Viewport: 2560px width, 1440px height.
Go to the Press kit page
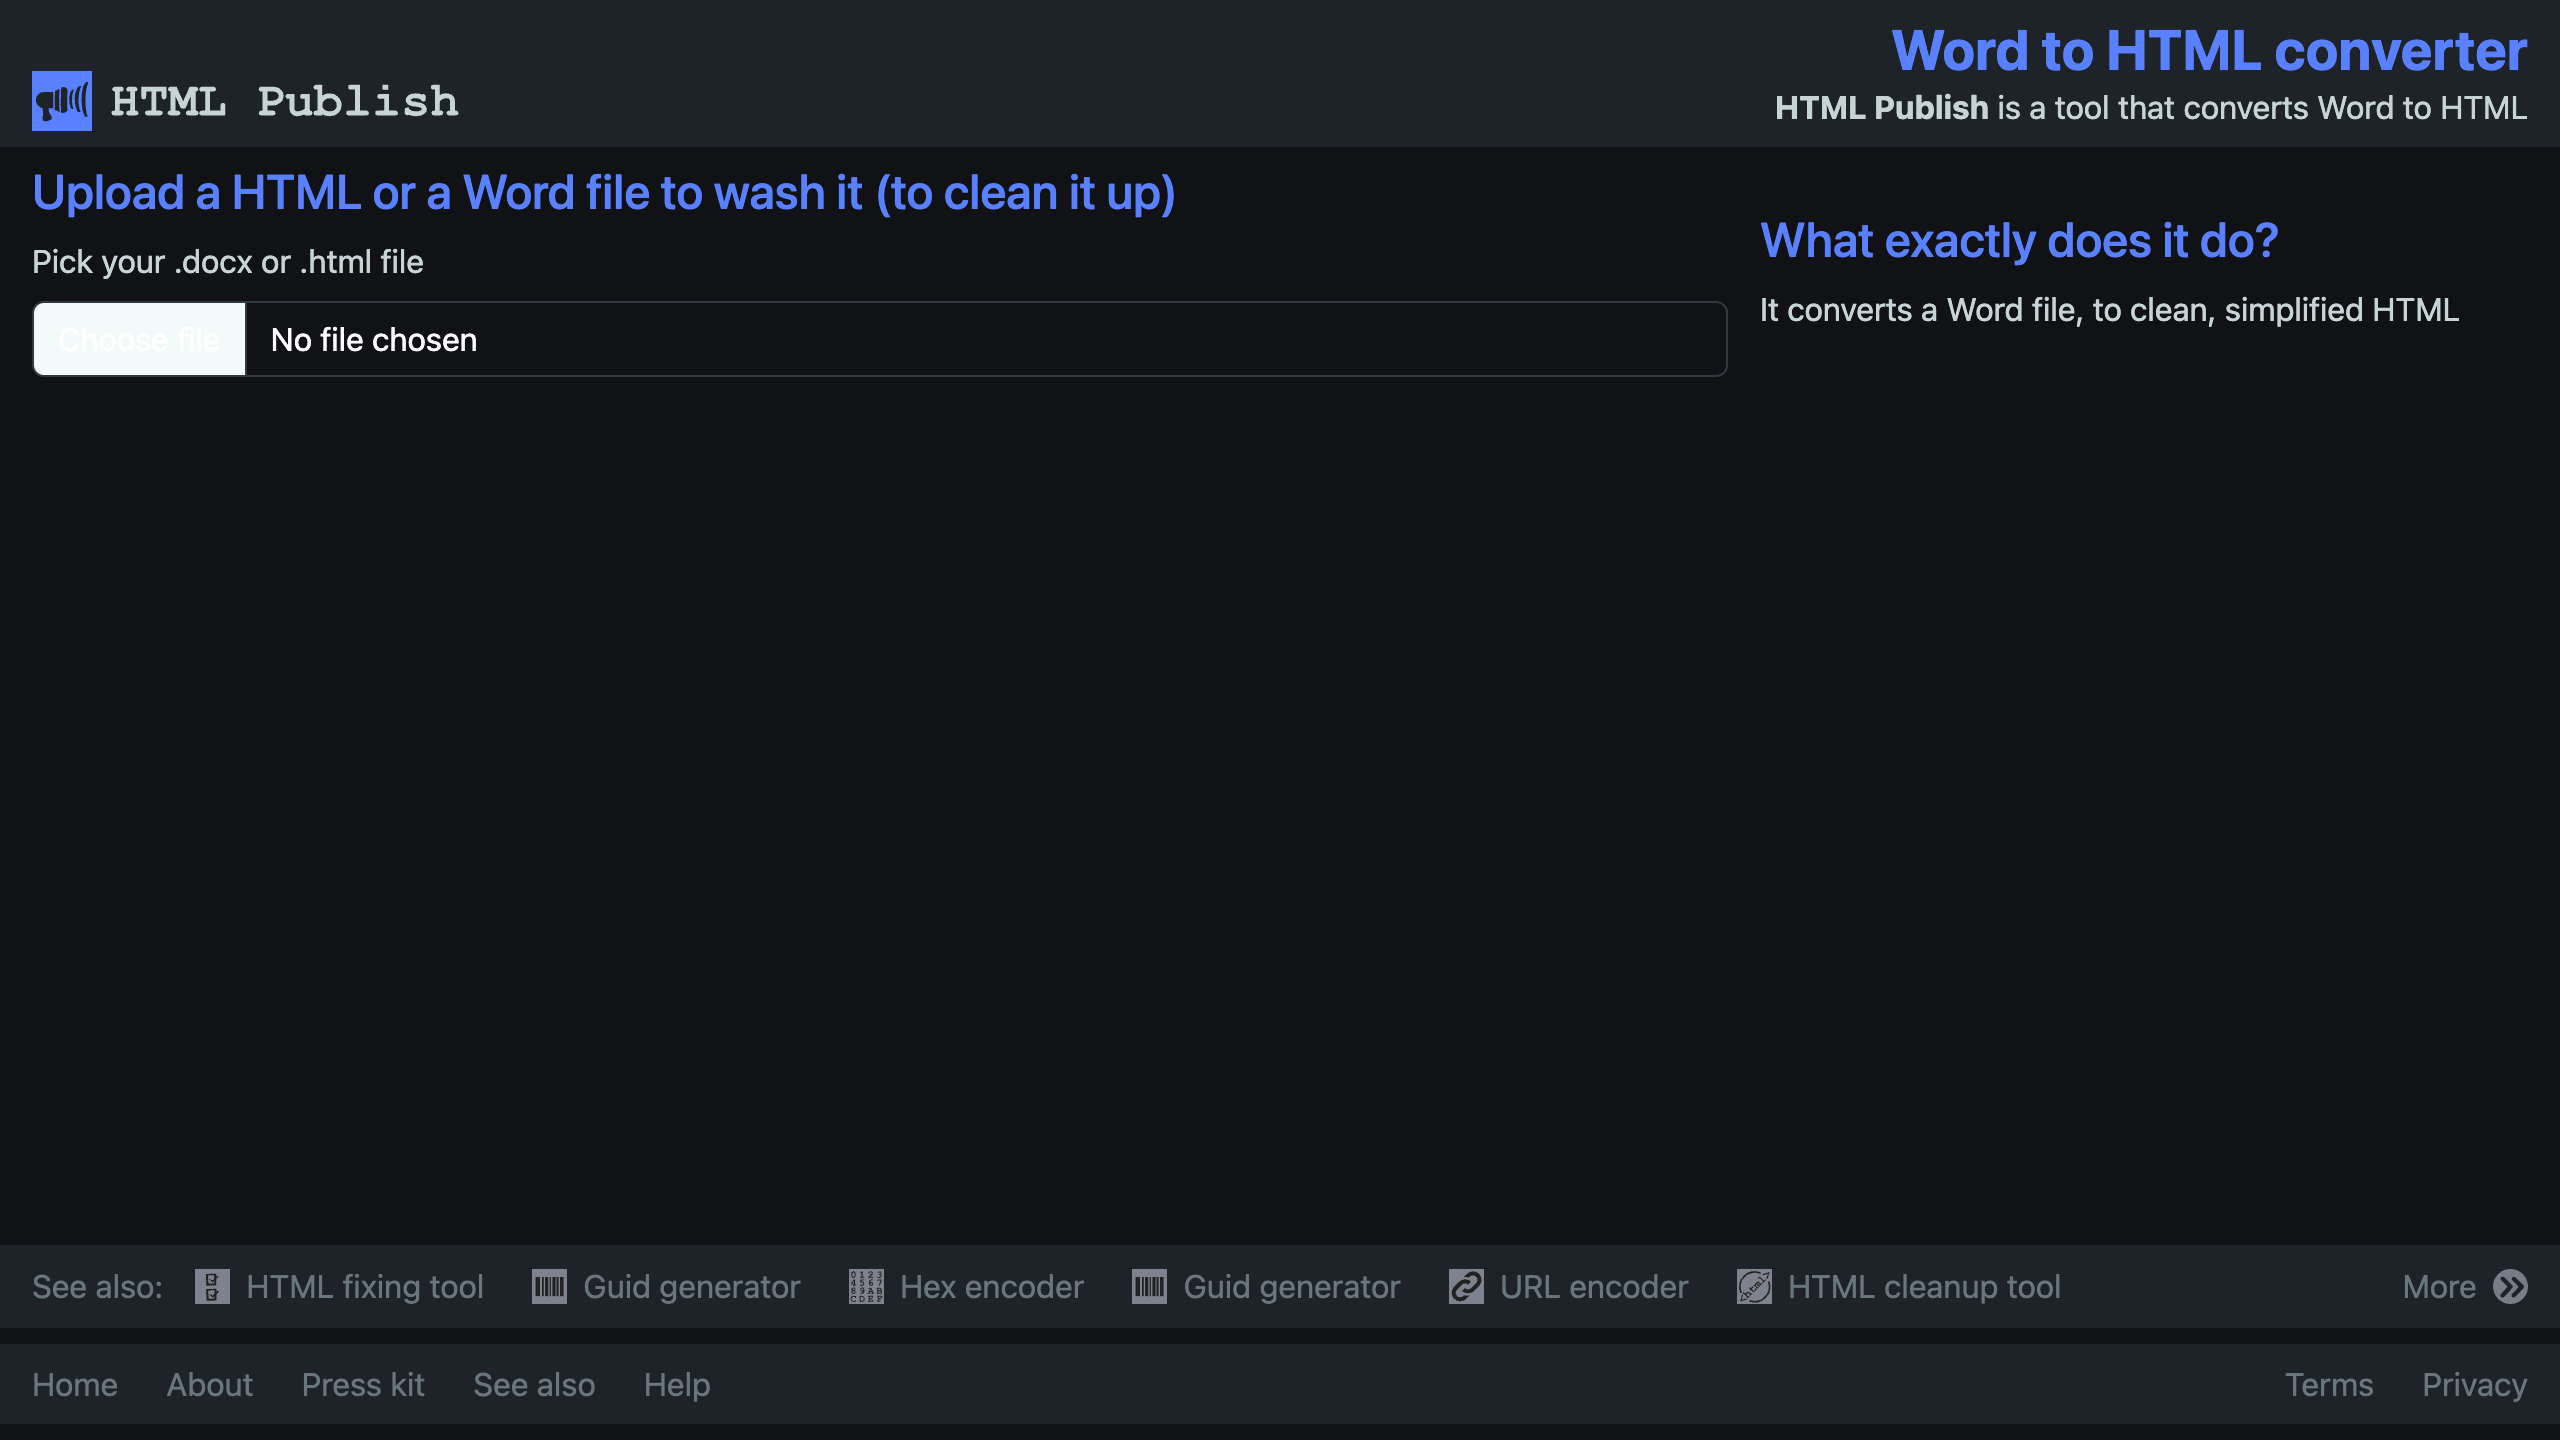363,1385
